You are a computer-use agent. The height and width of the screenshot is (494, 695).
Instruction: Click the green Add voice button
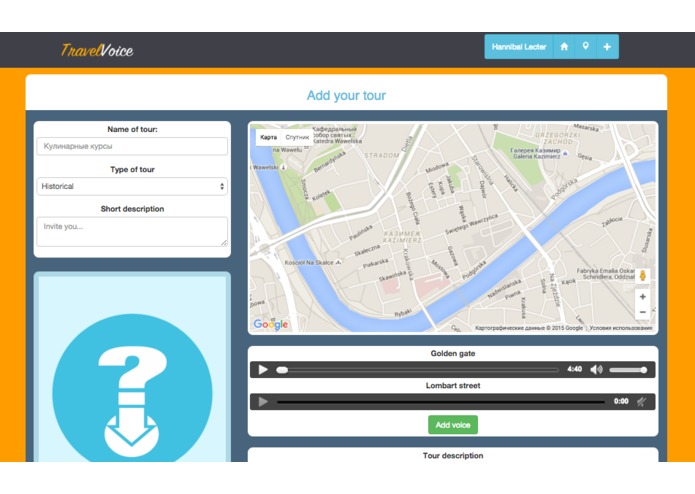pyautogui.click(x=453, y=425)
